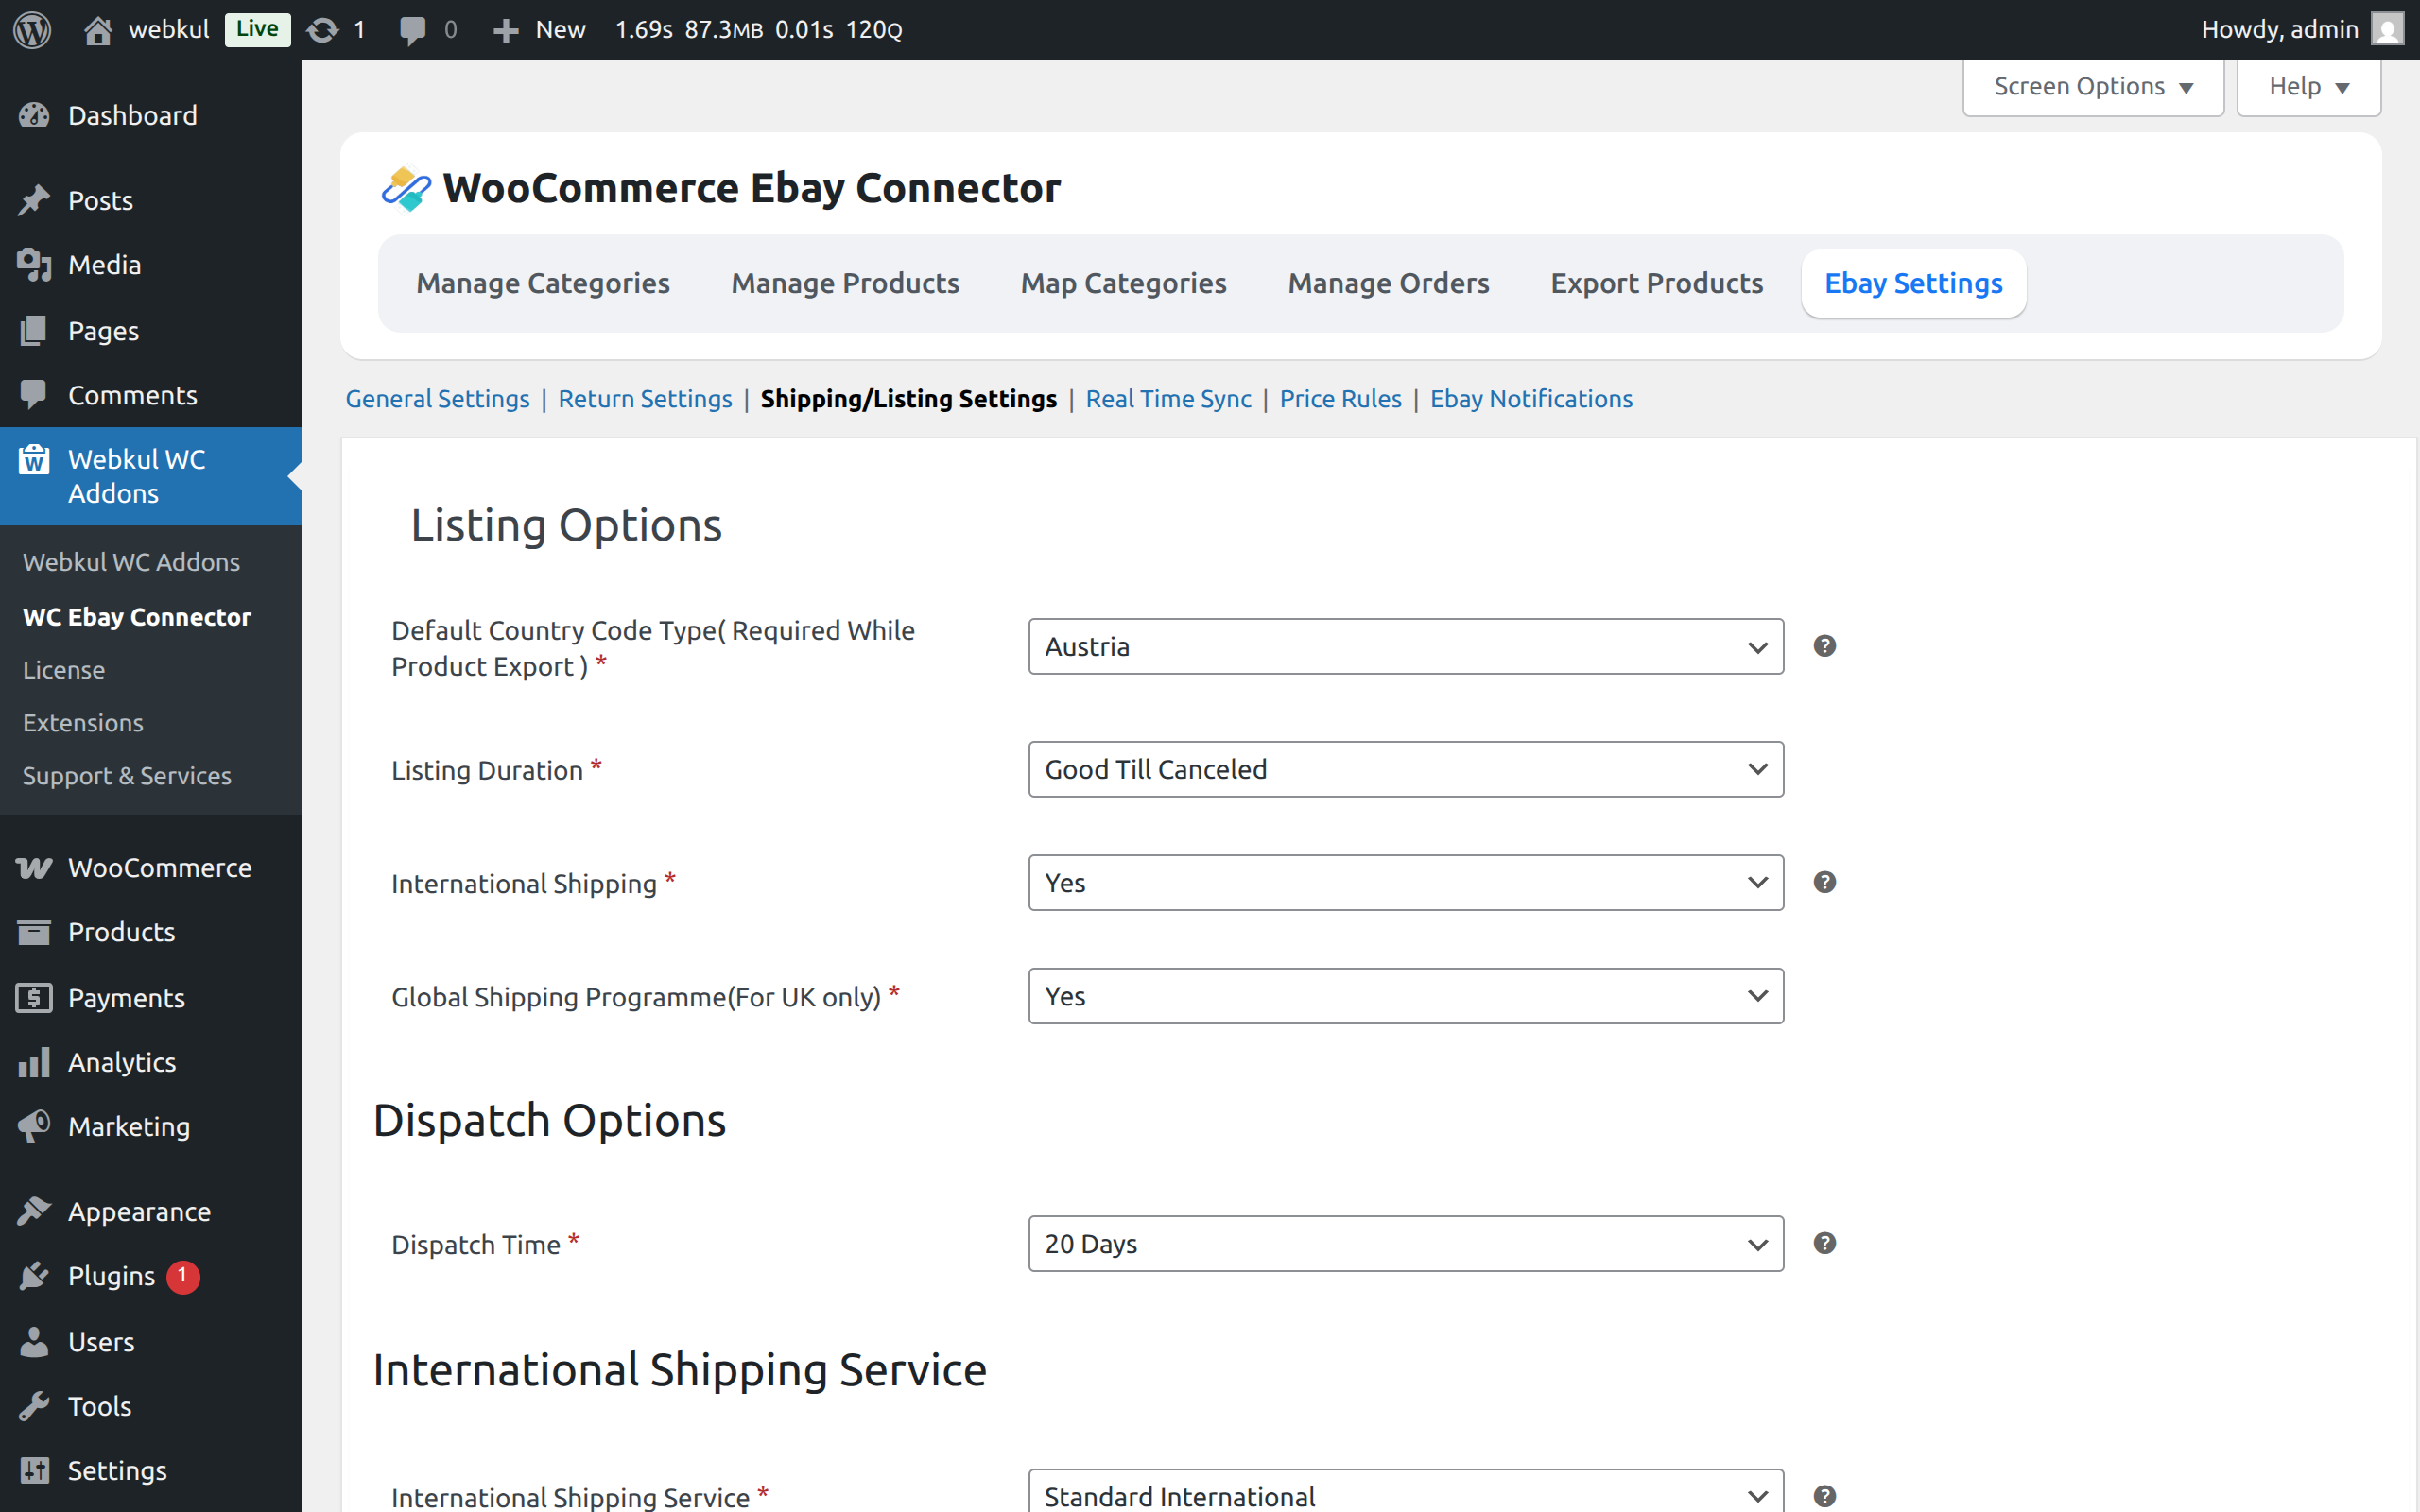Click the WooCommerce Ebay Connector logo
Screen dimensions: 2420x1512
pos(406,188)
